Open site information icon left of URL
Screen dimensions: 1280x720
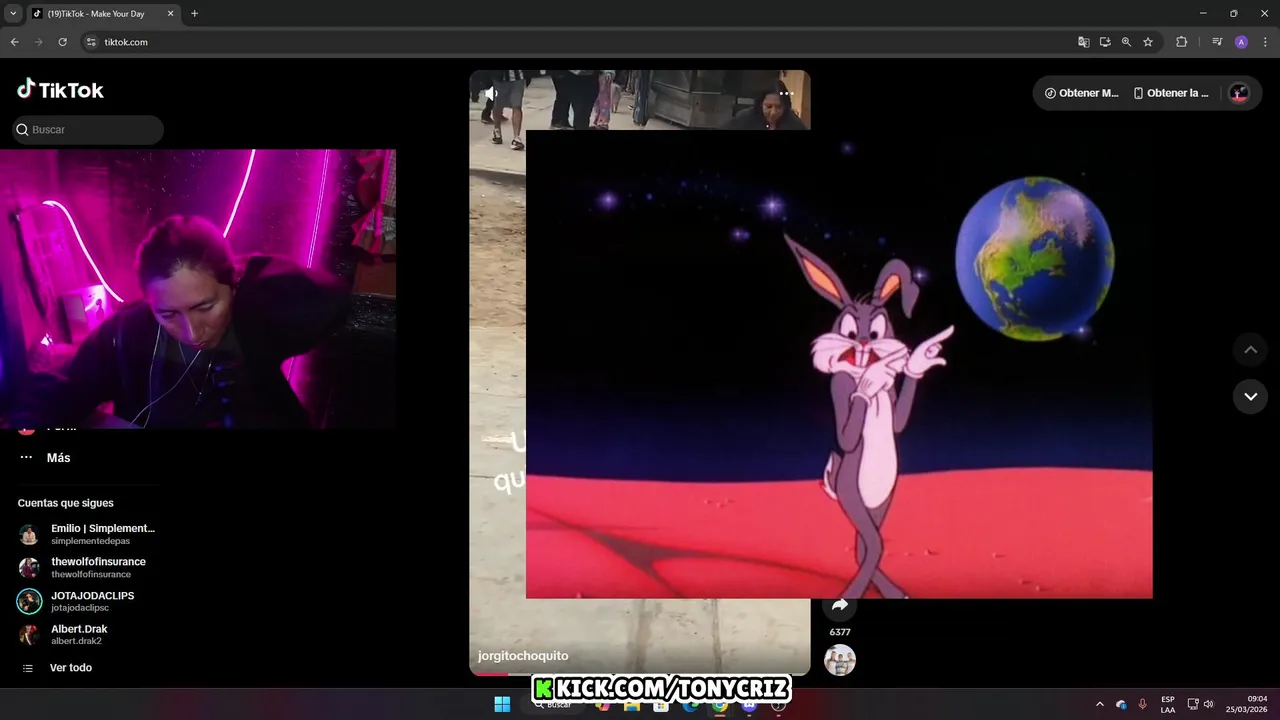pyautogui.click(x=91, y=42)
